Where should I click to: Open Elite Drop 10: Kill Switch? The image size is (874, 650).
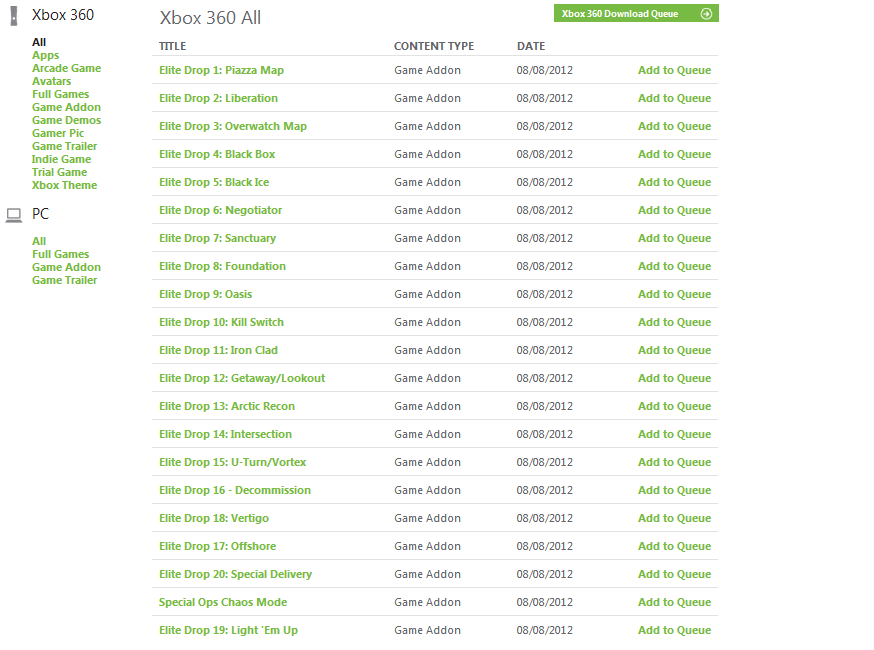pos(221,322)
